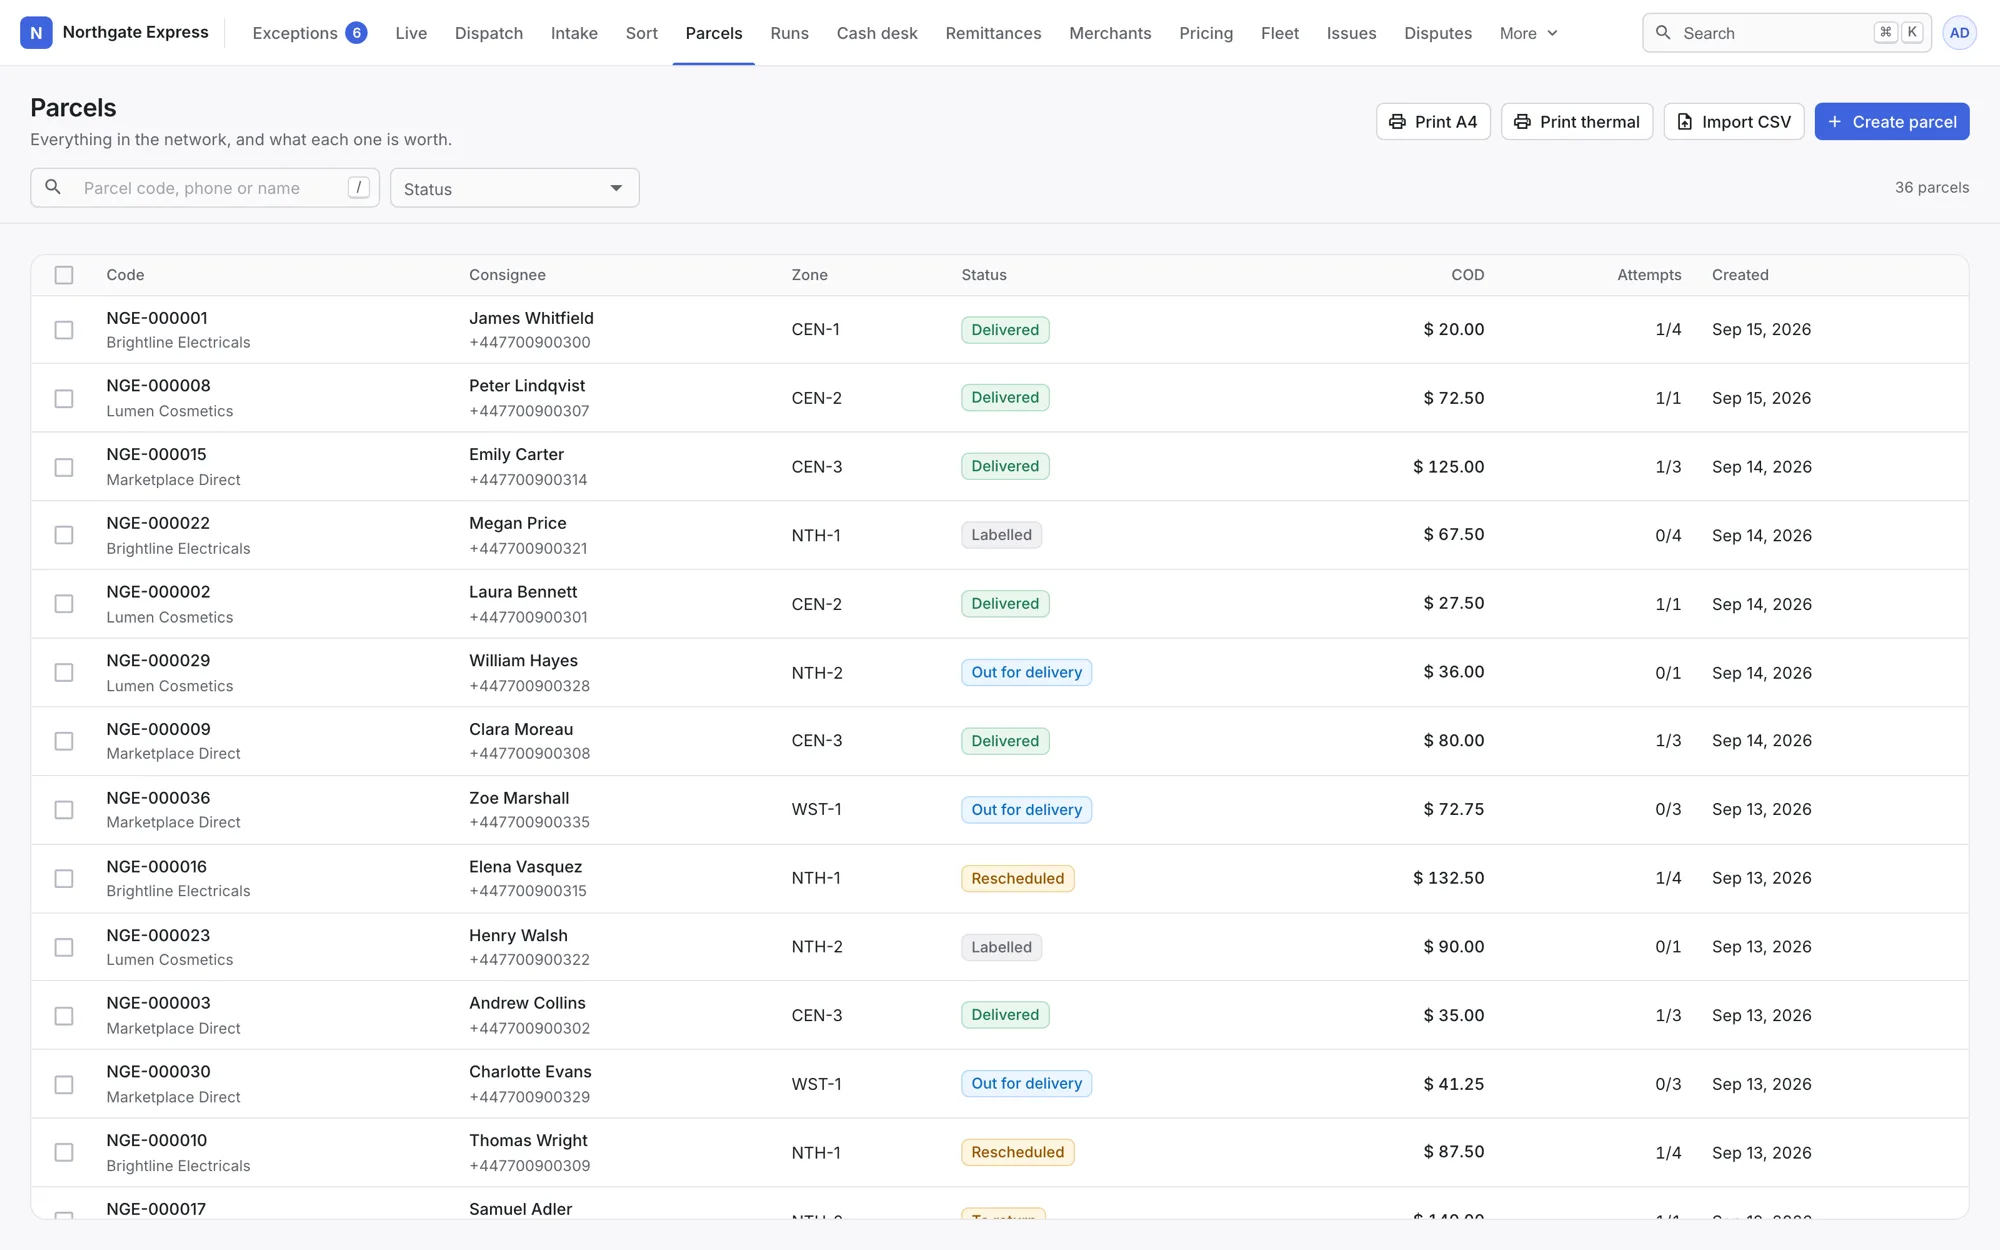
Task: Open the Runs tab
Action: pyautogui.click(x=789, y=33)
